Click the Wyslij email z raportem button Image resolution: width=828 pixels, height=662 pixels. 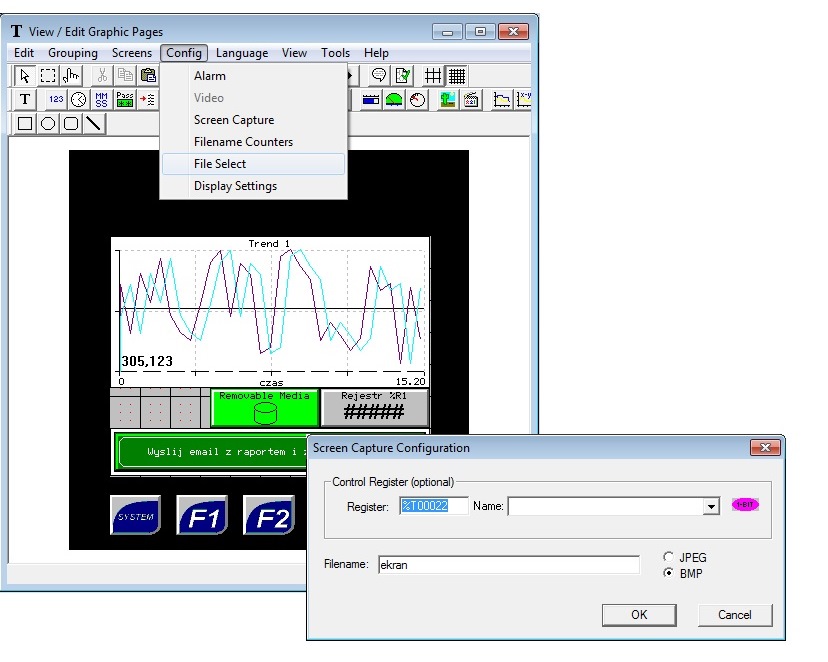[211, 452]
